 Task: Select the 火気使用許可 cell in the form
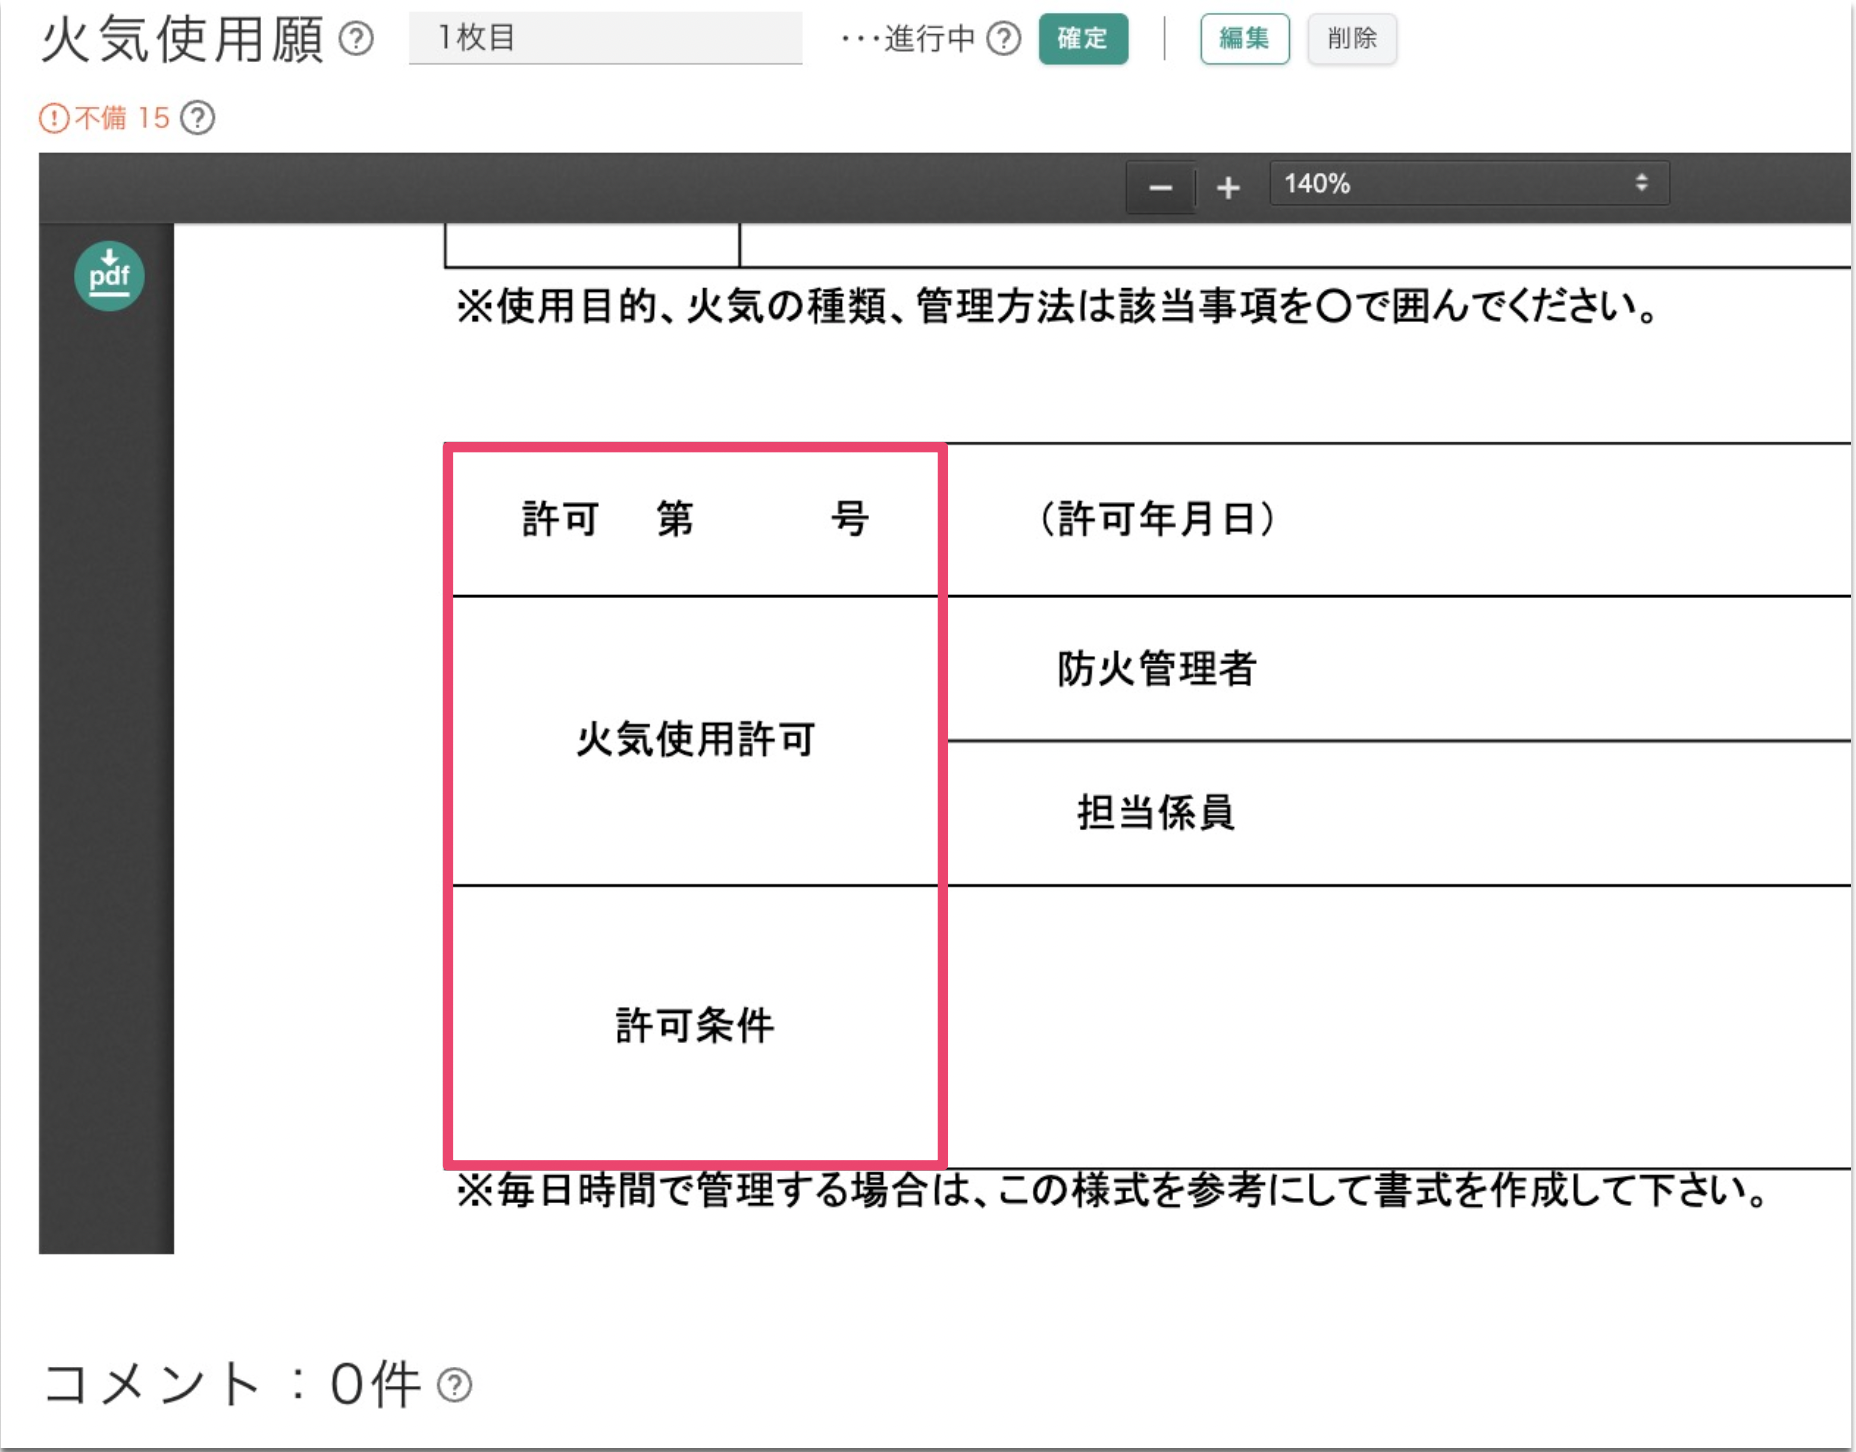[x=695, y=740]
